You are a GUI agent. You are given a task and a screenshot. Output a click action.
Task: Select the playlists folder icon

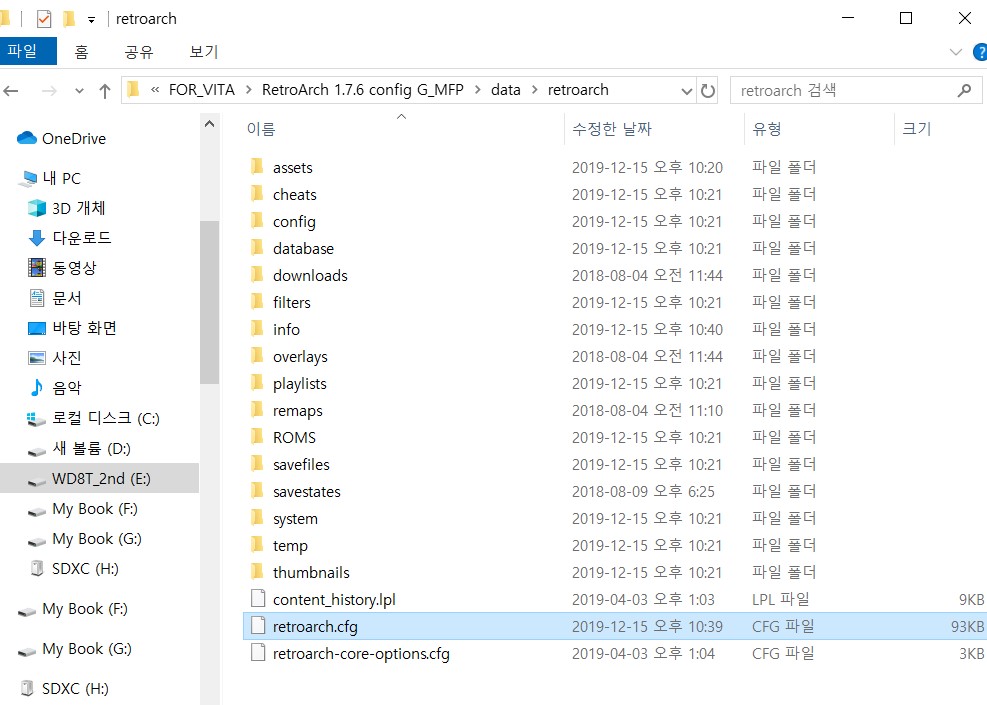[257, 383]
